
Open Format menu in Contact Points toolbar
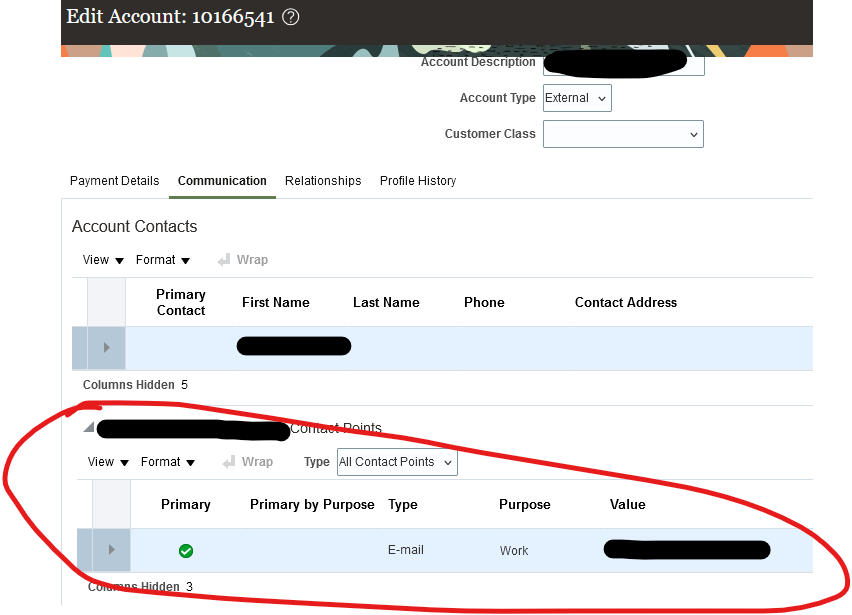[167, 462]
